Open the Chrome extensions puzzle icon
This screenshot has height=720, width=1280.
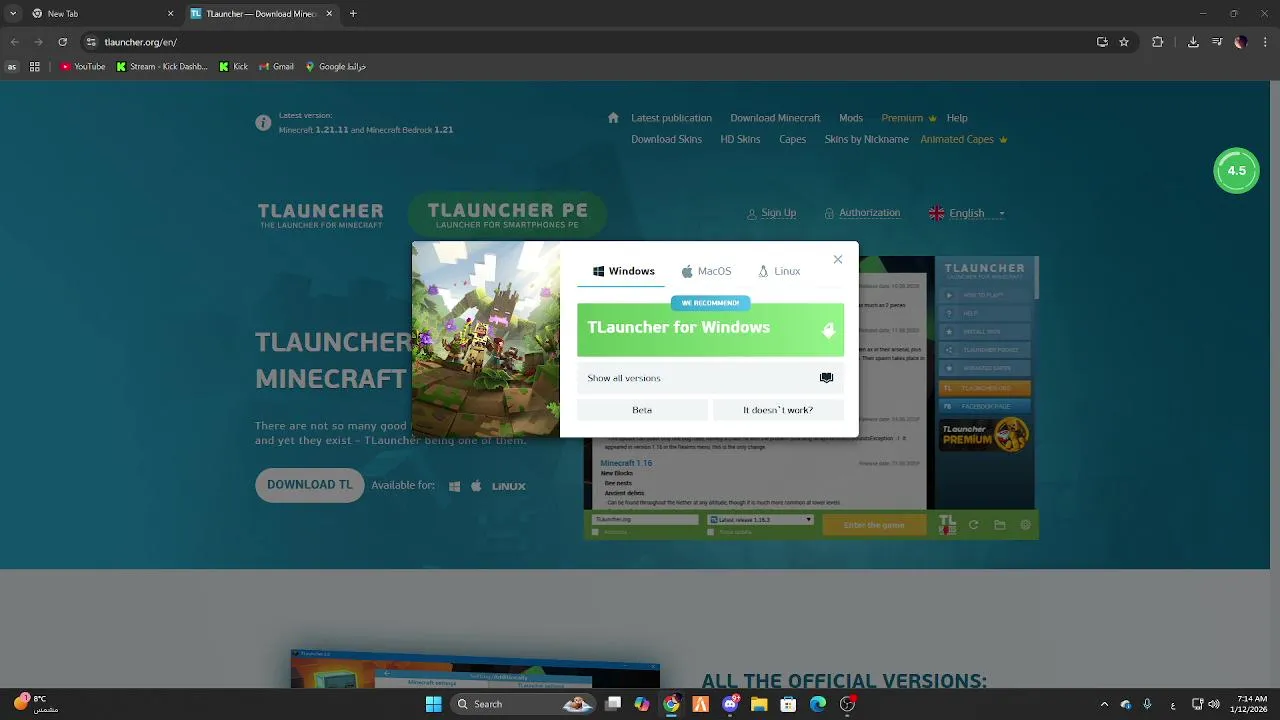click(x=1158, y=42)
